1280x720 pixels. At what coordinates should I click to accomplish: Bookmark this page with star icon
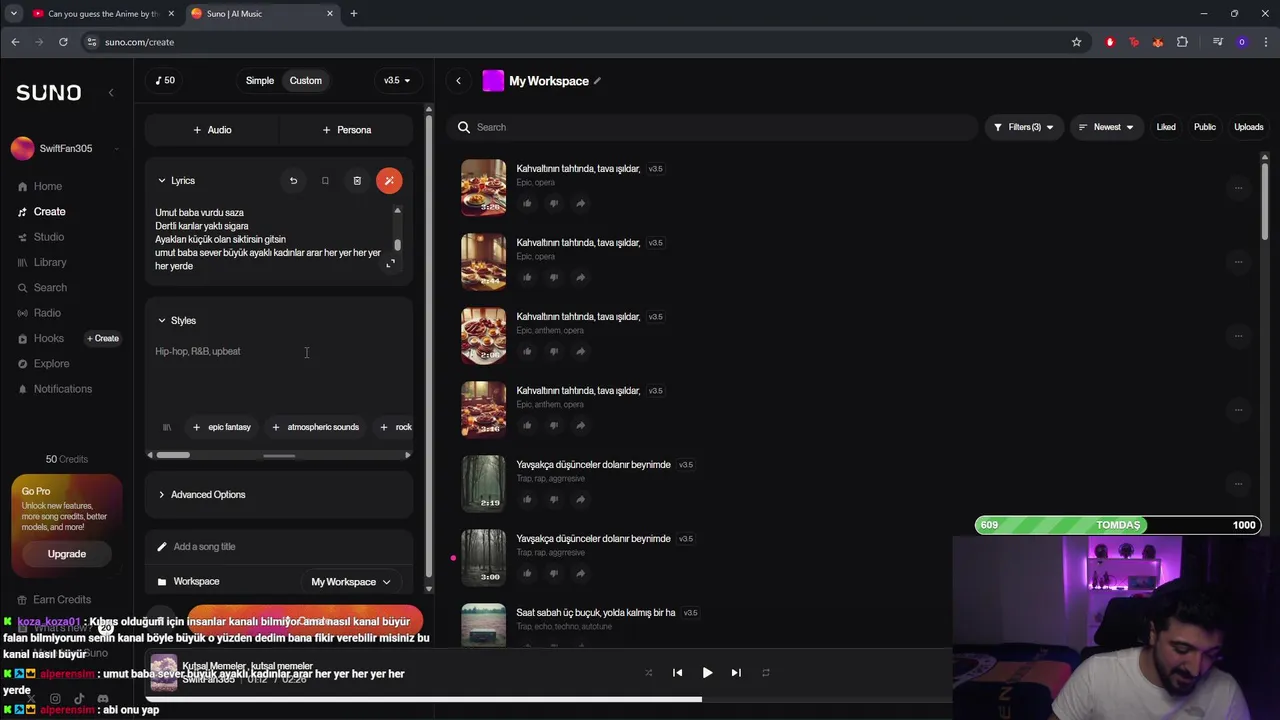[1076, 42]
